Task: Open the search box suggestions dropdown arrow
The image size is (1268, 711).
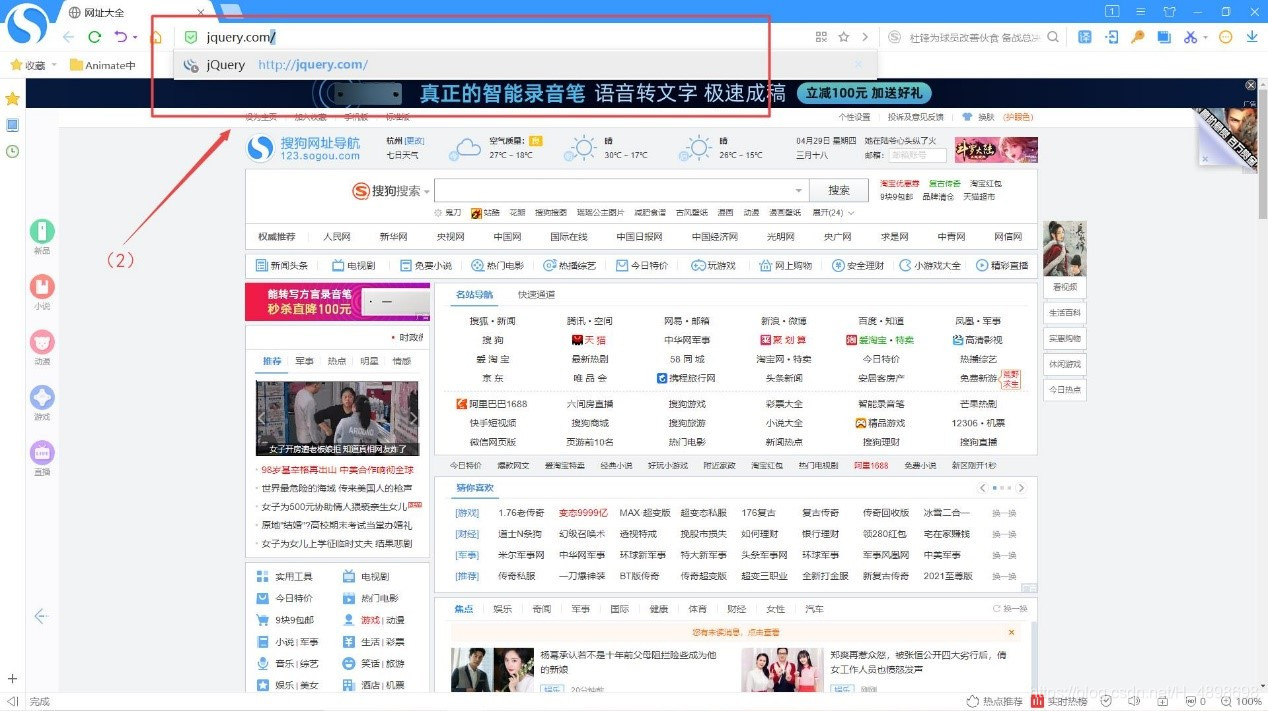Action: 799,190
